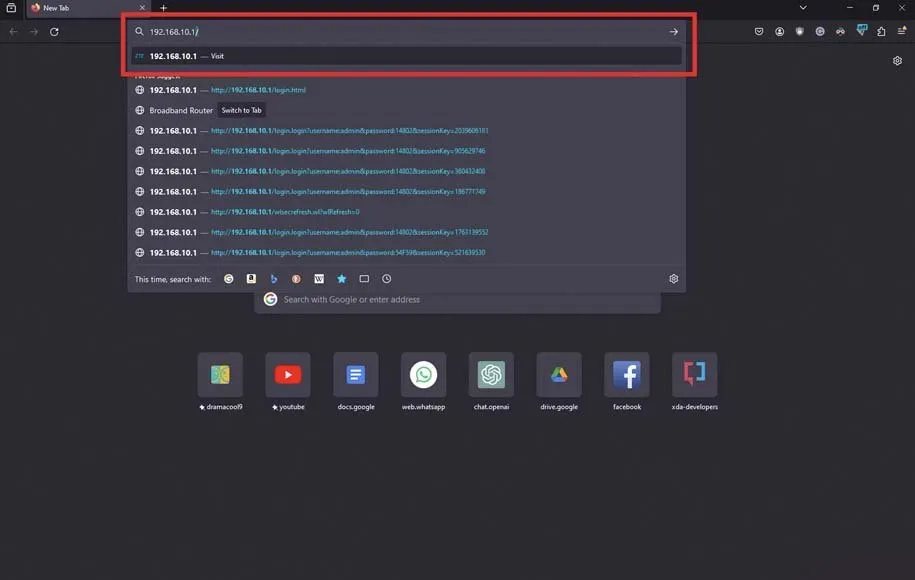Expand the list all tabs chevron
Viewport: 915px width, 580px height.
802,8
